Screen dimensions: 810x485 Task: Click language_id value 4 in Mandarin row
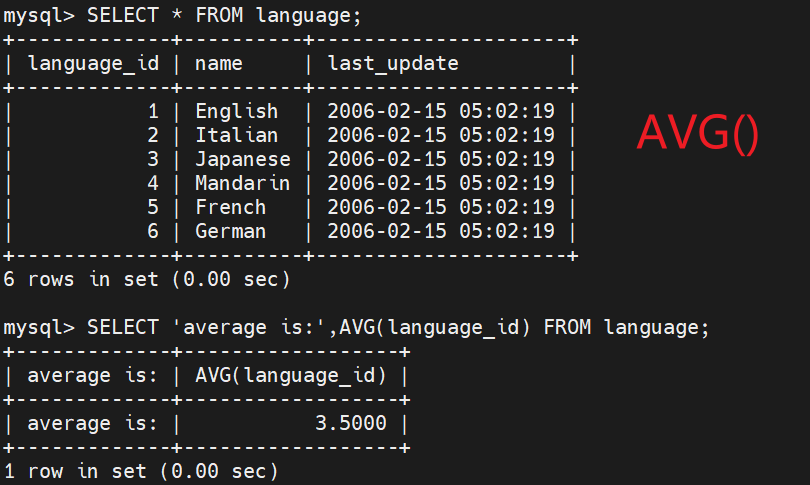pos(153,183)
